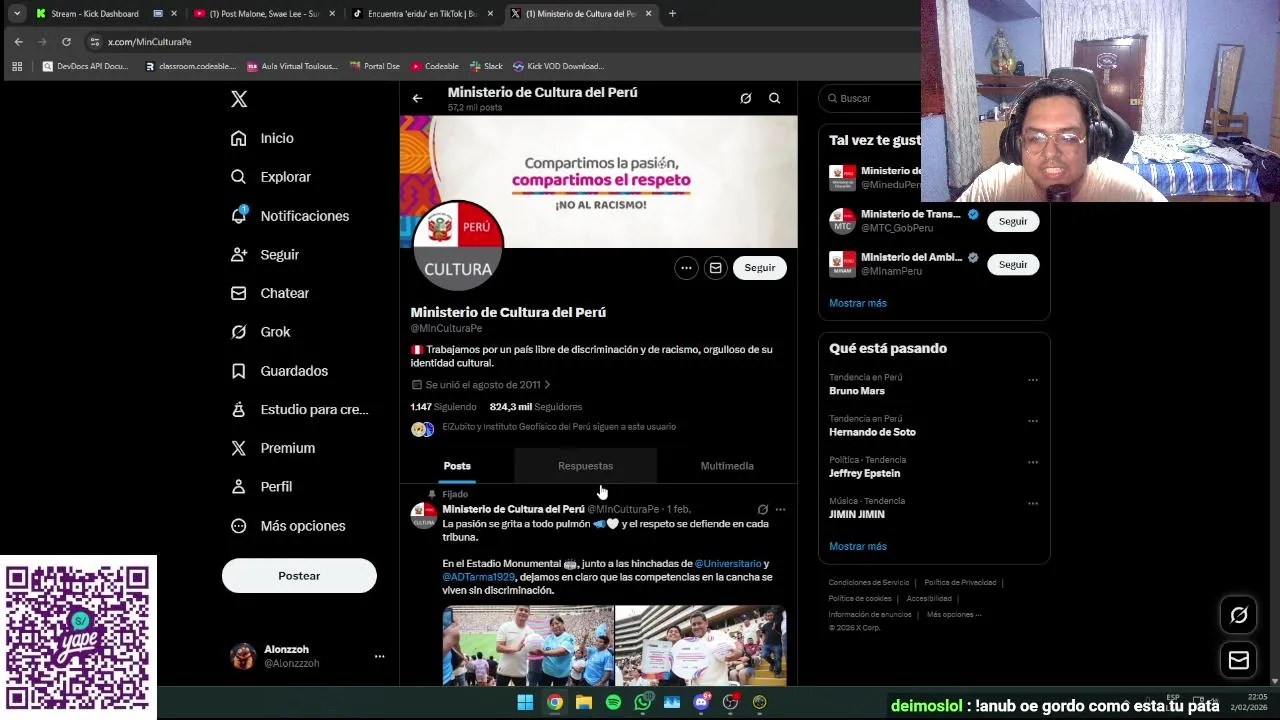Open the tab search dropdown arrow

point(17,14)
